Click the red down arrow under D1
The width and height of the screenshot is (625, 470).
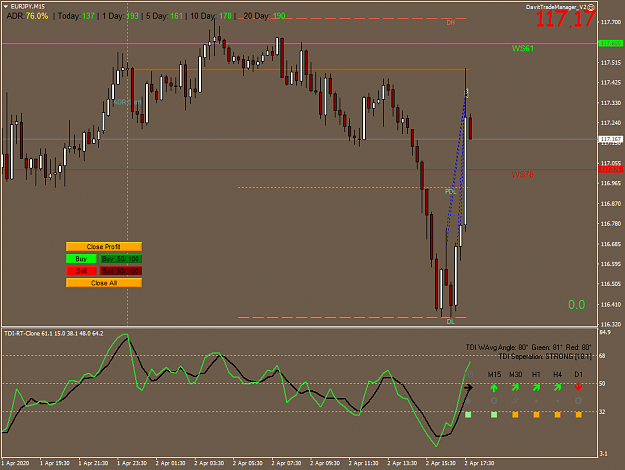[x=578, y=387]
